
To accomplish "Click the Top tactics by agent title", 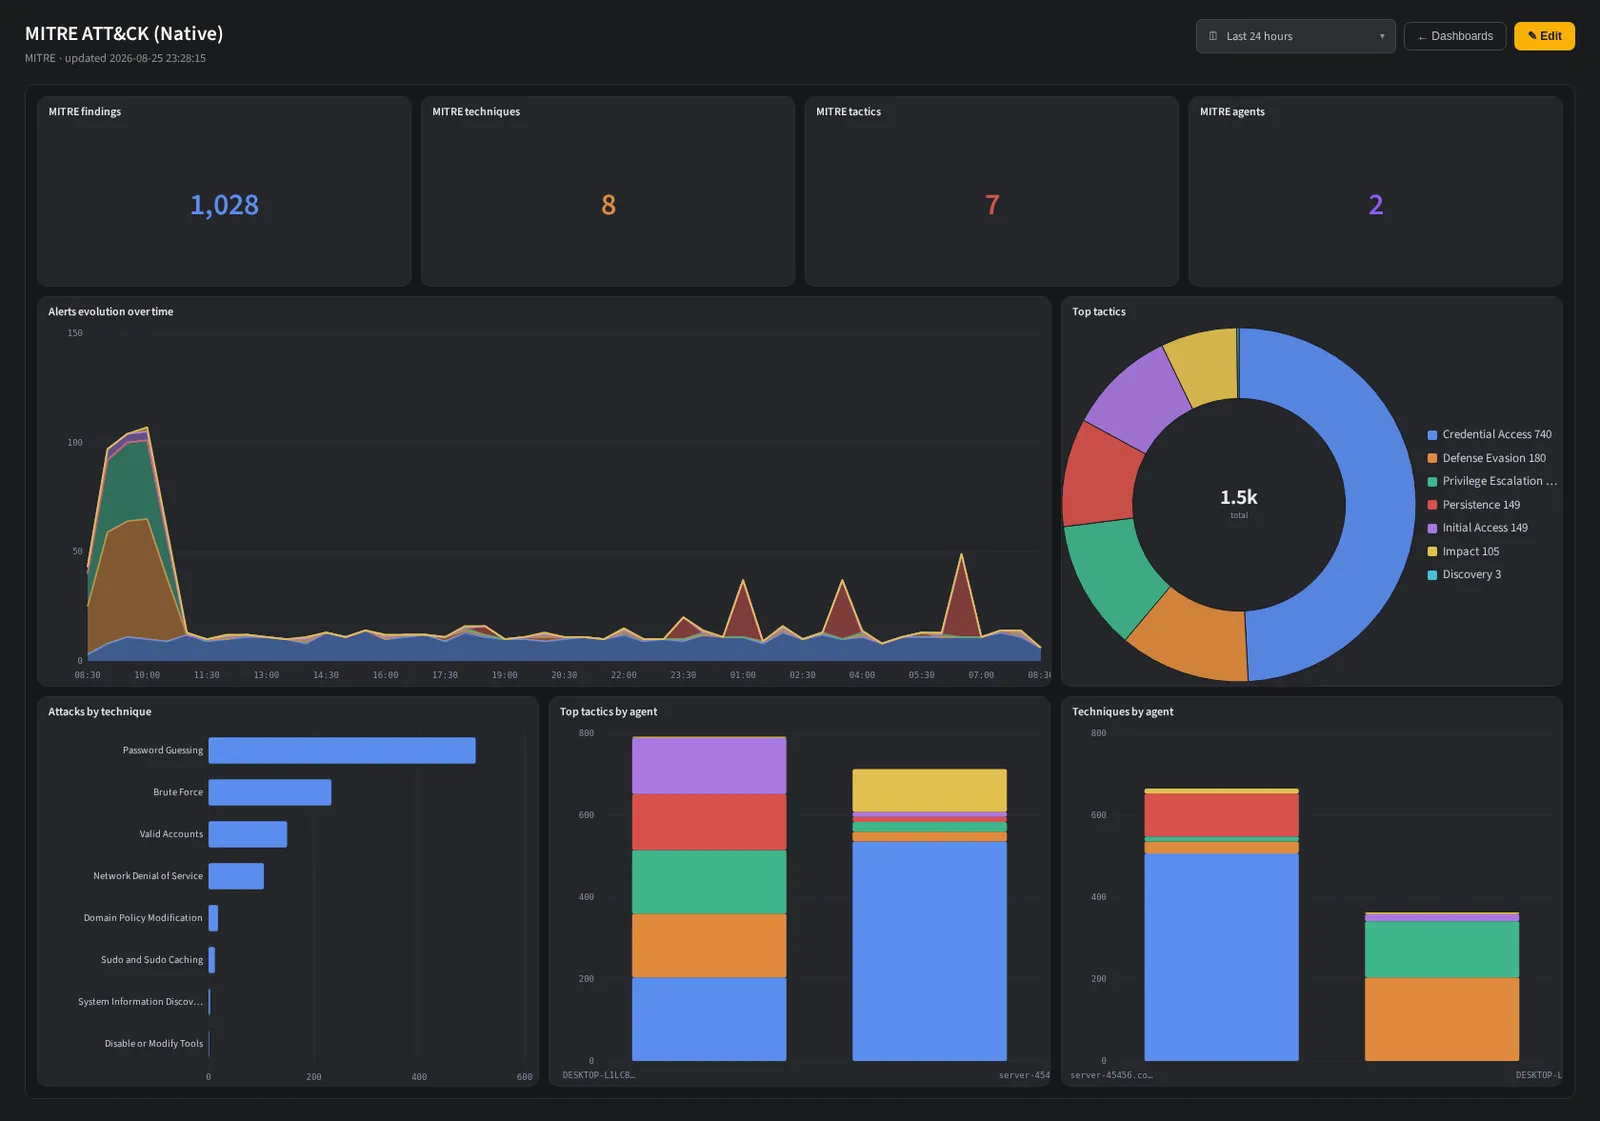I will 608,712.
